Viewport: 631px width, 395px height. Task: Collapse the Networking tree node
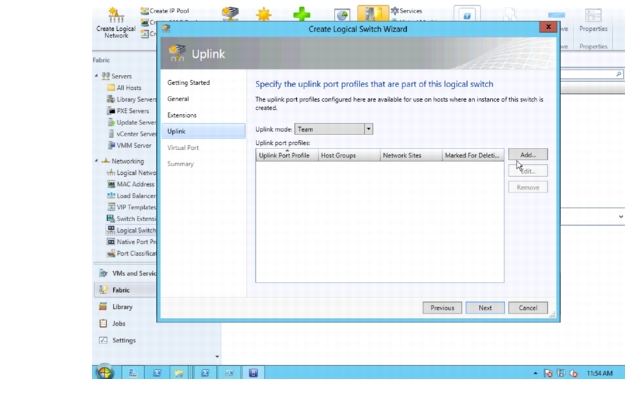[x=97, y=160]
